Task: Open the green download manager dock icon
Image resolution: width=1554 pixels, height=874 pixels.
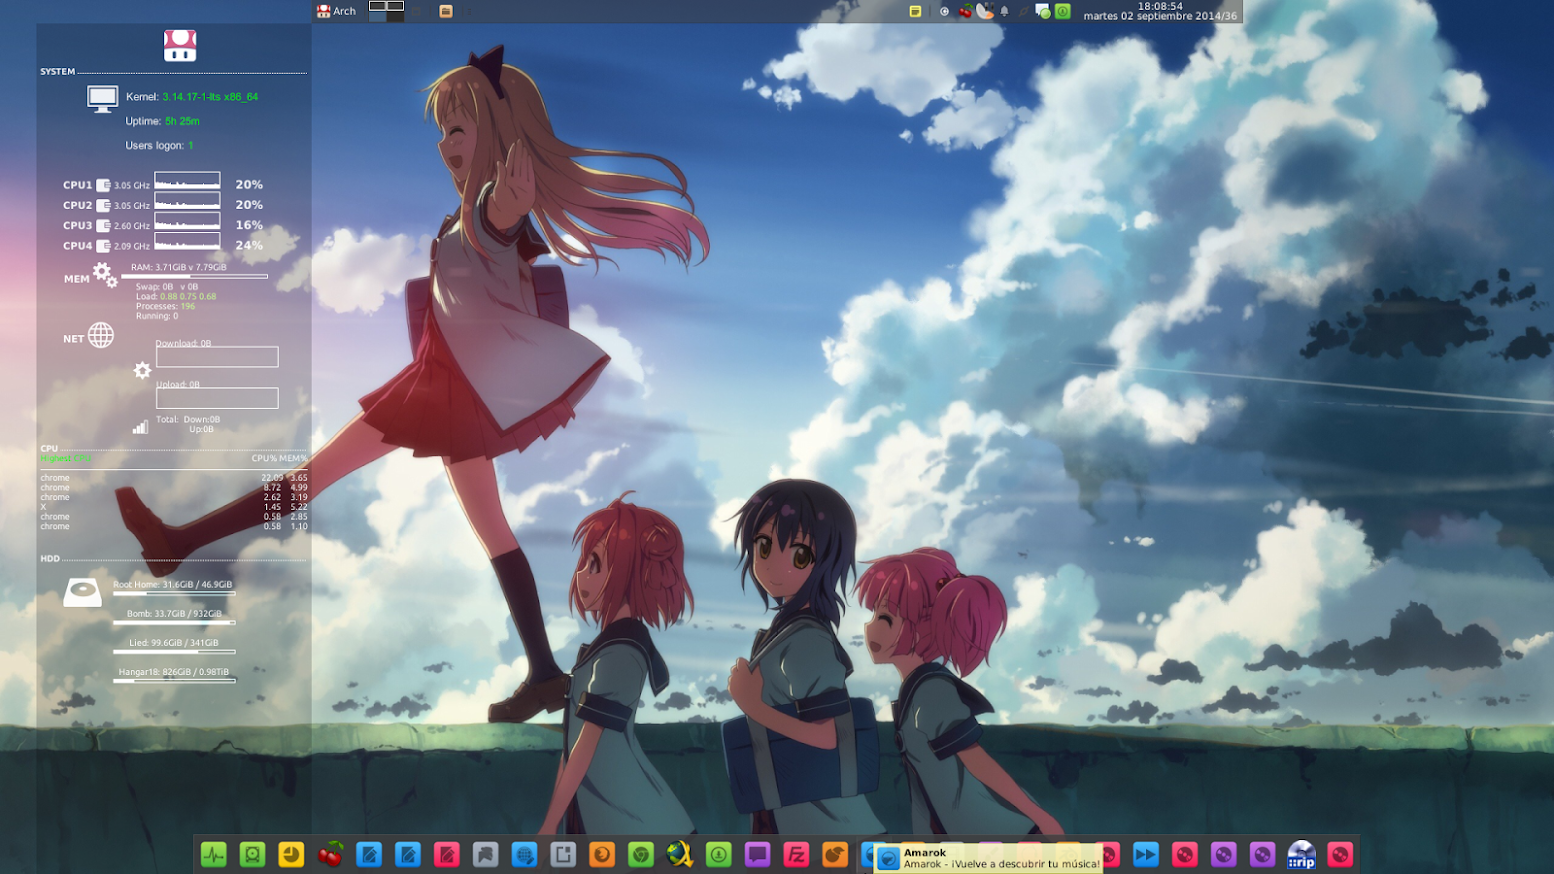Action: 719,854
